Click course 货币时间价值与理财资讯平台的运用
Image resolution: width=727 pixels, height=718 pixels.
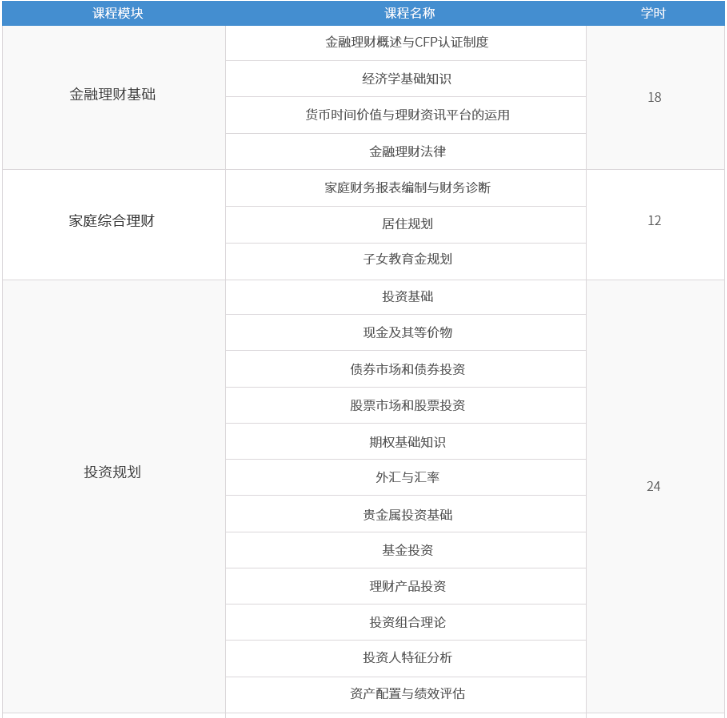407,114
